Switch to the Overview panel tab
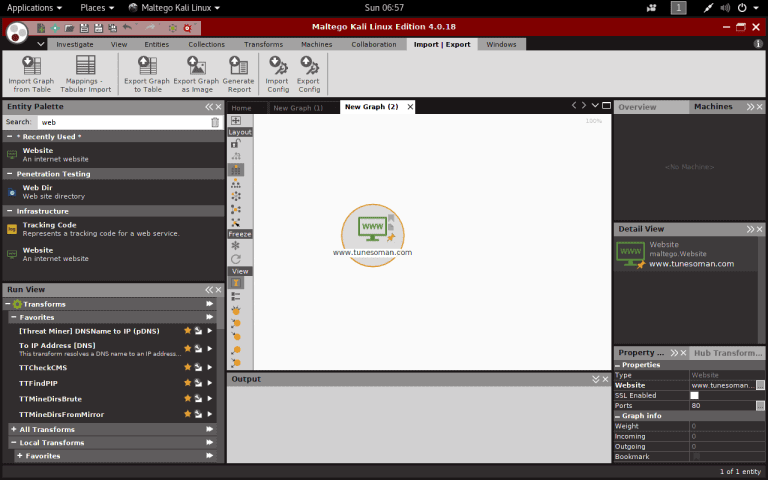Viewport: 768px width, 480px height. coord(637,107)
